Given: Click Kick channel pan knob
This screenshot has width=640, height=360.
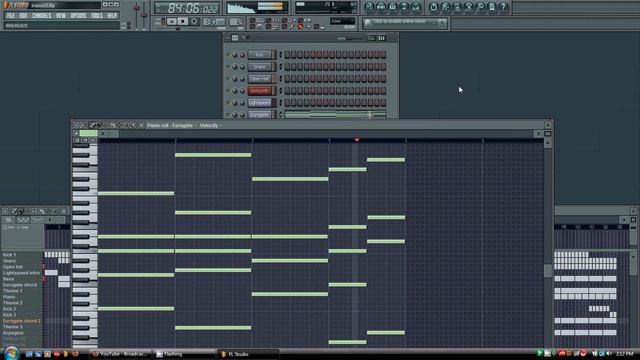Looking at the screenshot, I should point(235,55).
